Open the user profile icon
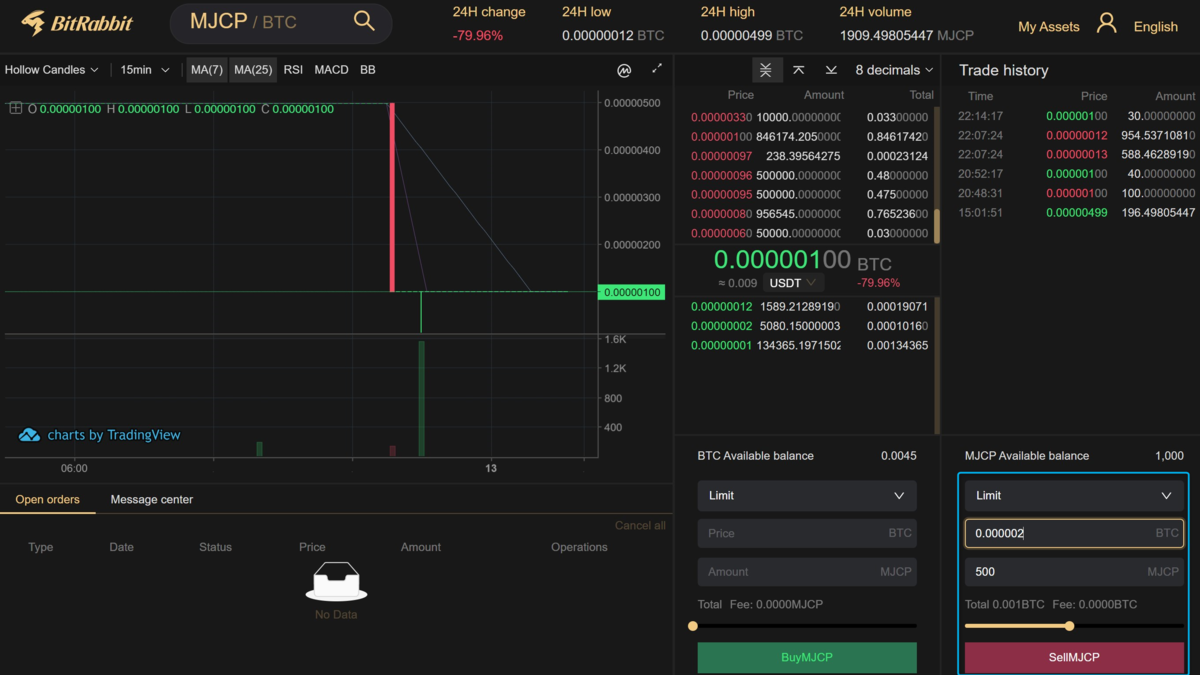This screenshot has height=675, width=1200. click(1106, 23)
